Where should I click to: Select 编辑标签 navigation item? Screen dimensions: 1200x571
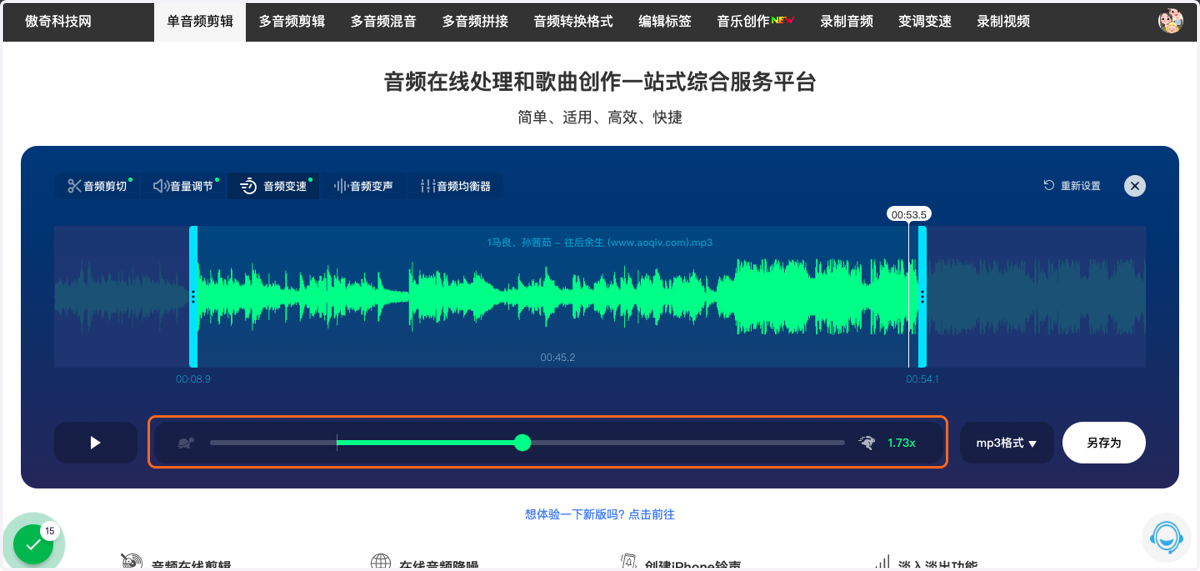click(x=665, y=21)
